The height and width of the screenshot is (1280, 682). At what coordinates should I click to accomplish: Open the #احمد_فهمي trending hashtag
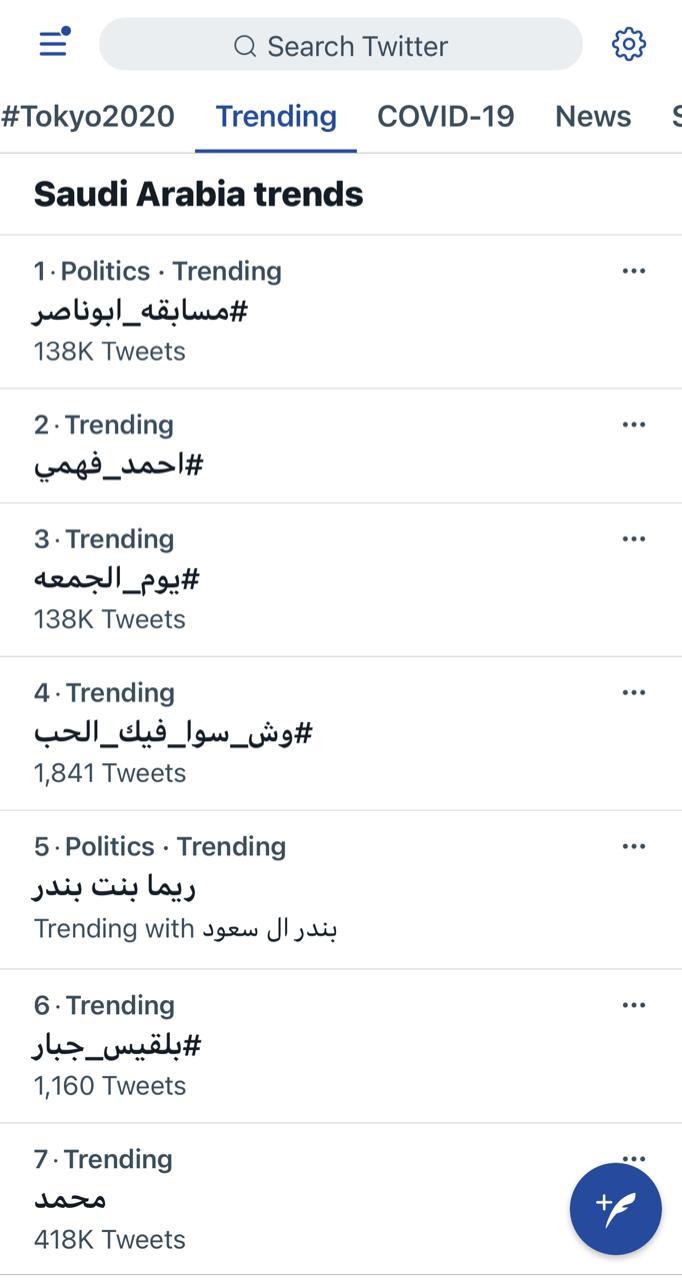tap(119, 465)
